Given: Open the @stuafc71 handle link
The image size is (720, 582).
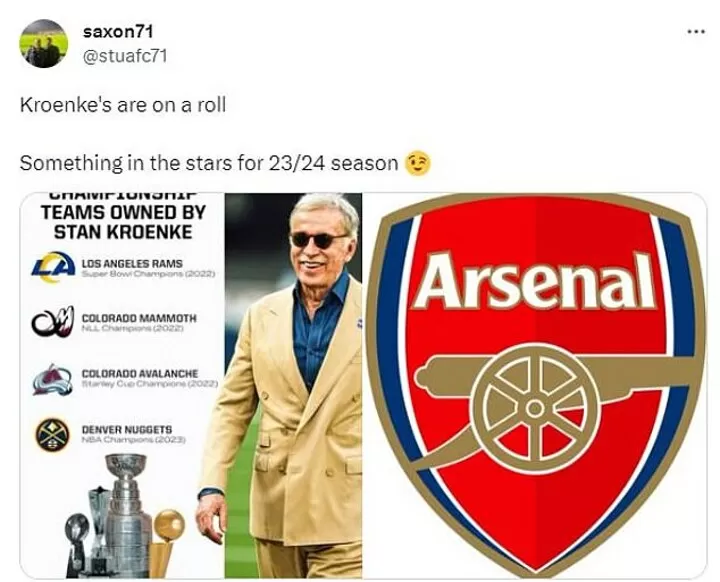Looking at the screenshot, I should point(125,56).
